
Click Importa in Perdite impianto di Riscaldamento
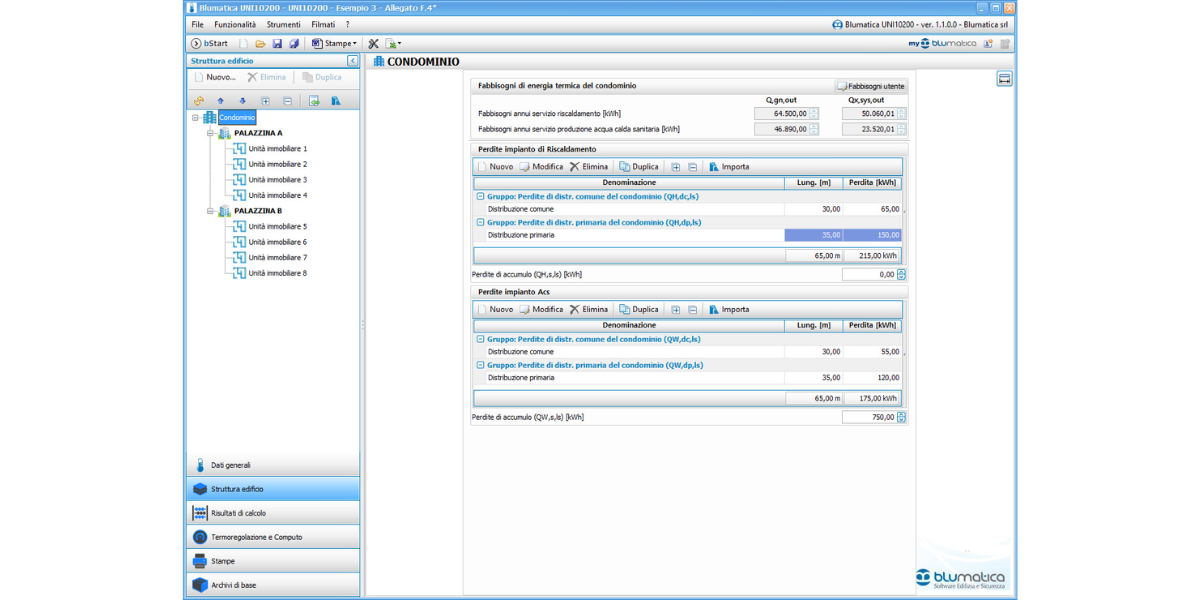click(x=729, y=167)
